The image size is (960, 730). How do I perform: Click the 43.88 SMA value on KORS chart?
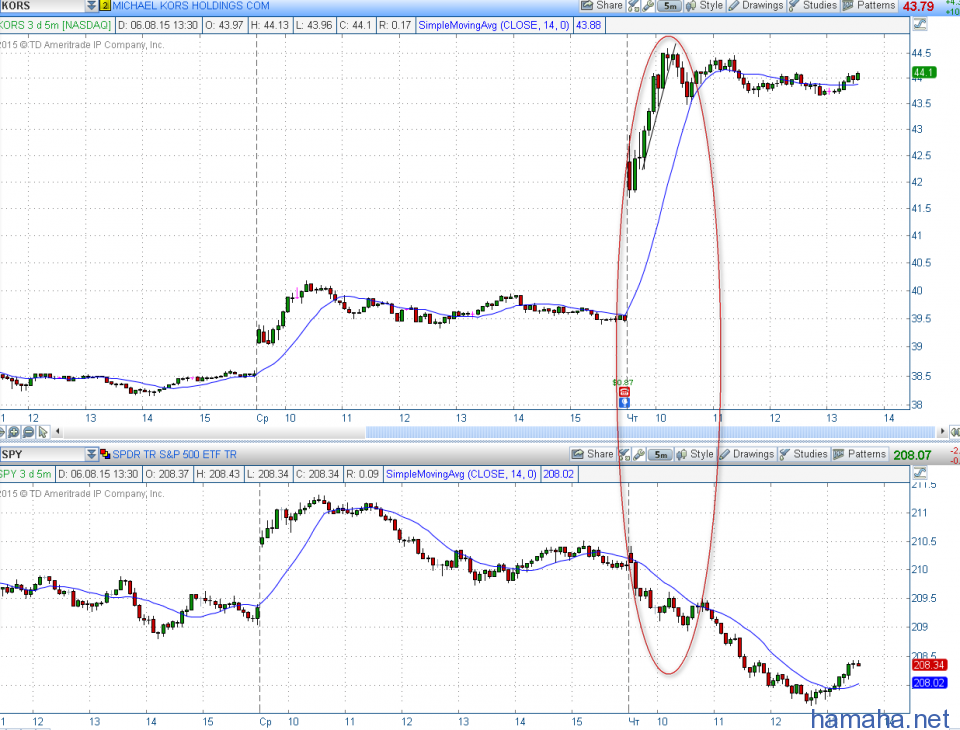(x=588, y=25)
